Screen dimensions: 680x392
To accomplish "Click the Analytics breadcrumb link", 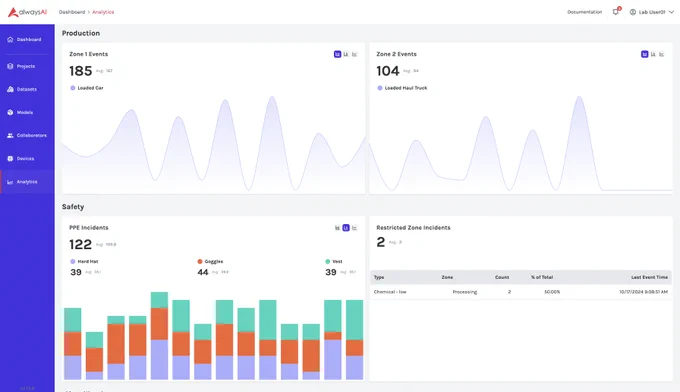I will 103,12.
